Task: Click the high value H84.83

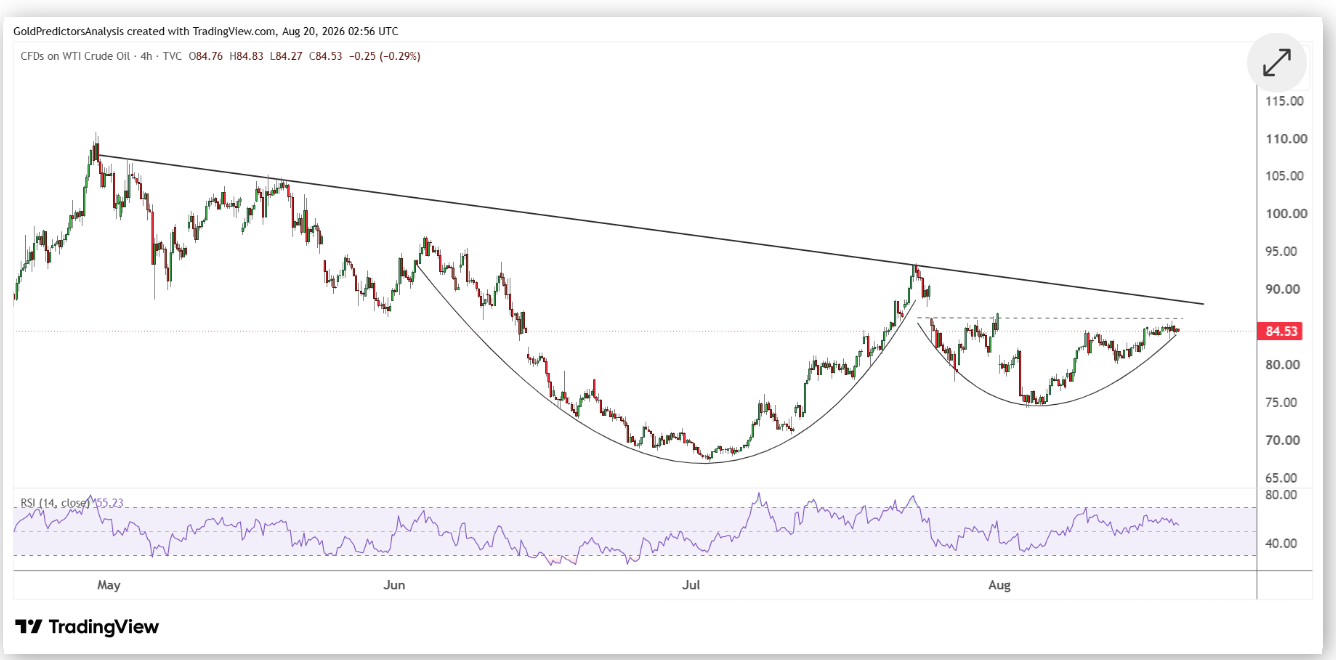Action: [x=246, y=56]
